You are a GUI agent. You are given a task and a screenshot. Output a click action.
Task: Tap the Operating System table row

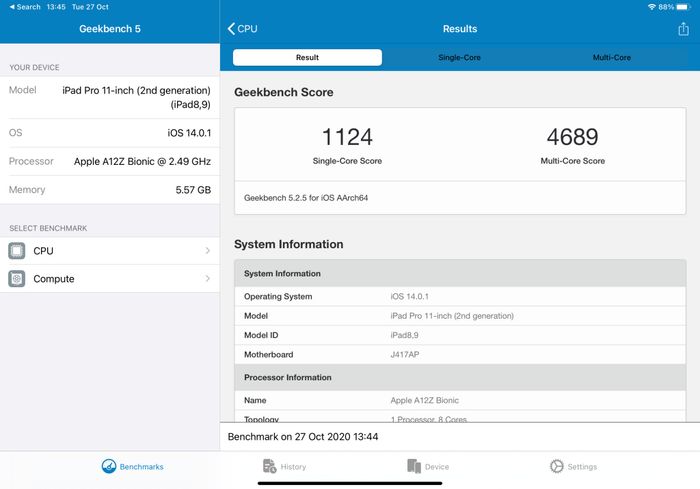tap(460, 297)
